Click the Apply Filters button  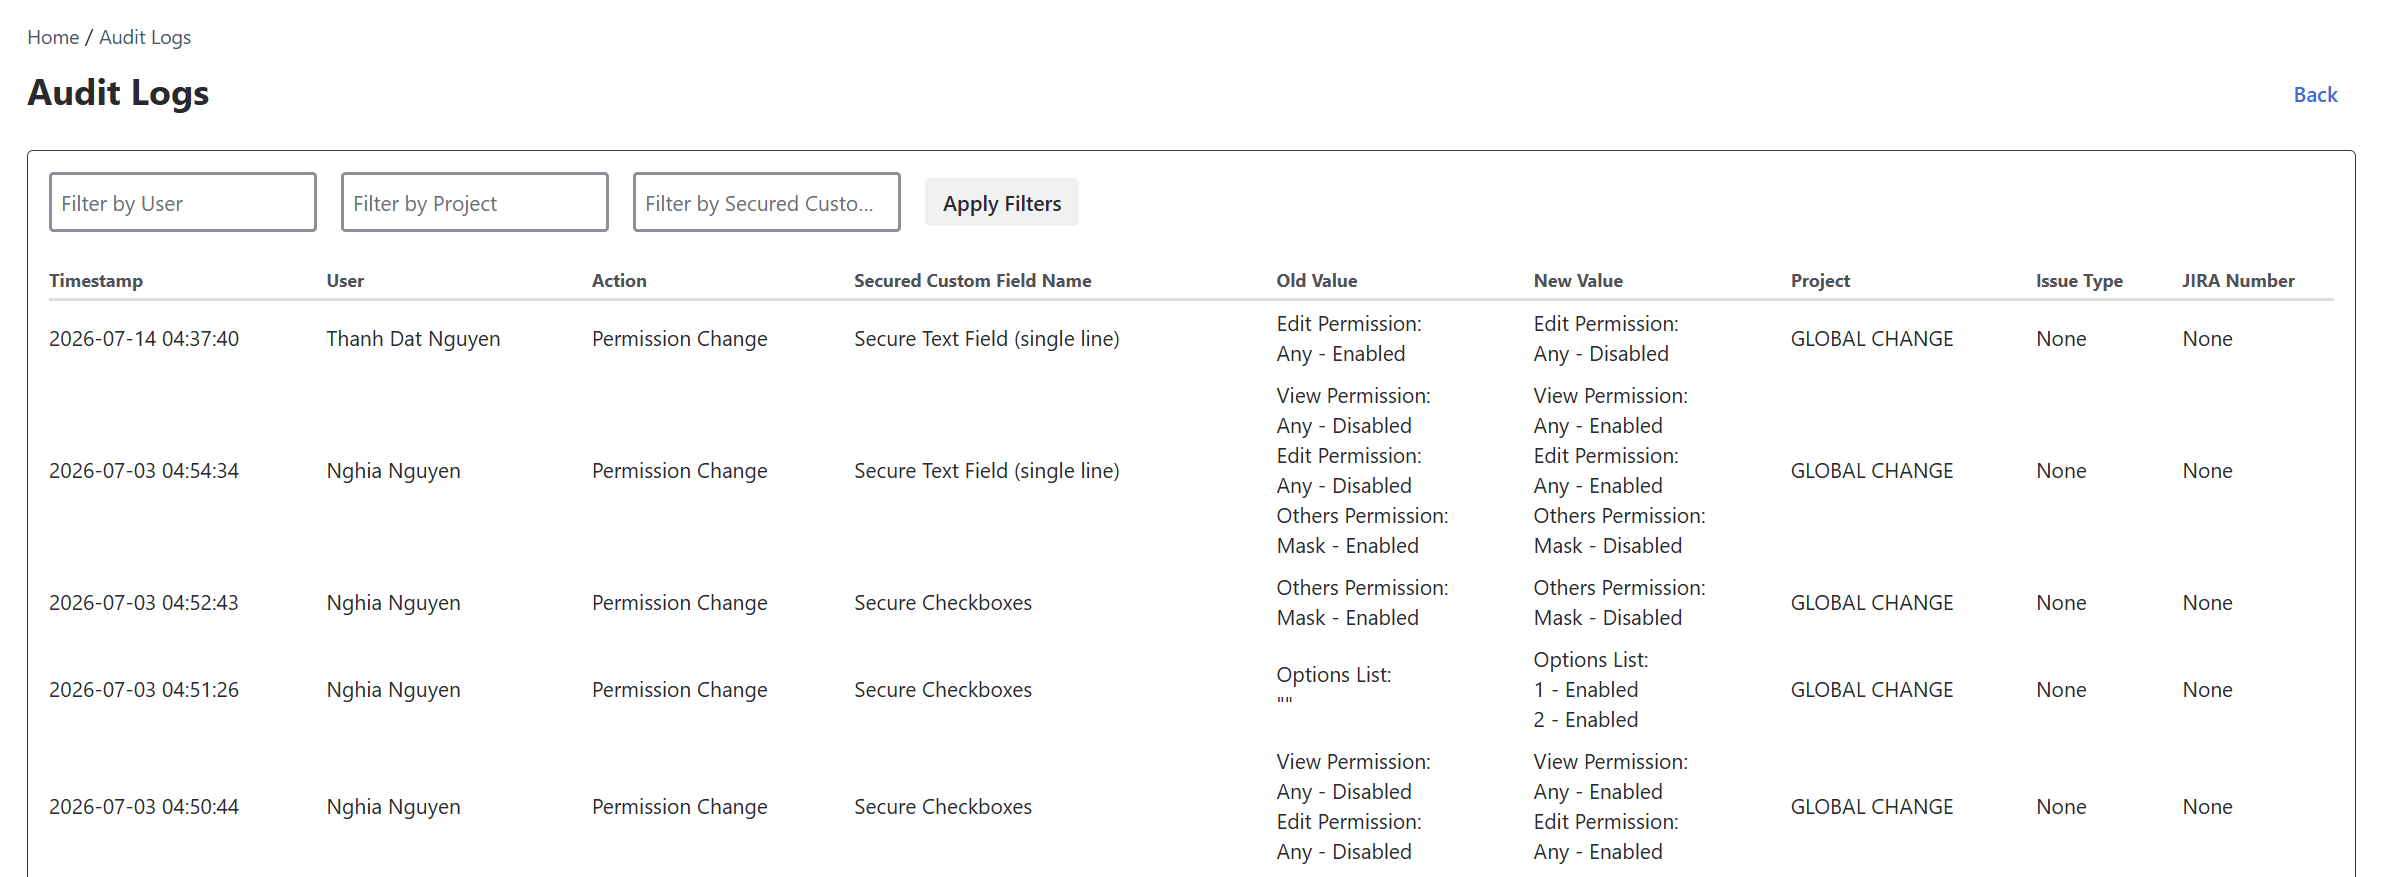[1002, 203]
